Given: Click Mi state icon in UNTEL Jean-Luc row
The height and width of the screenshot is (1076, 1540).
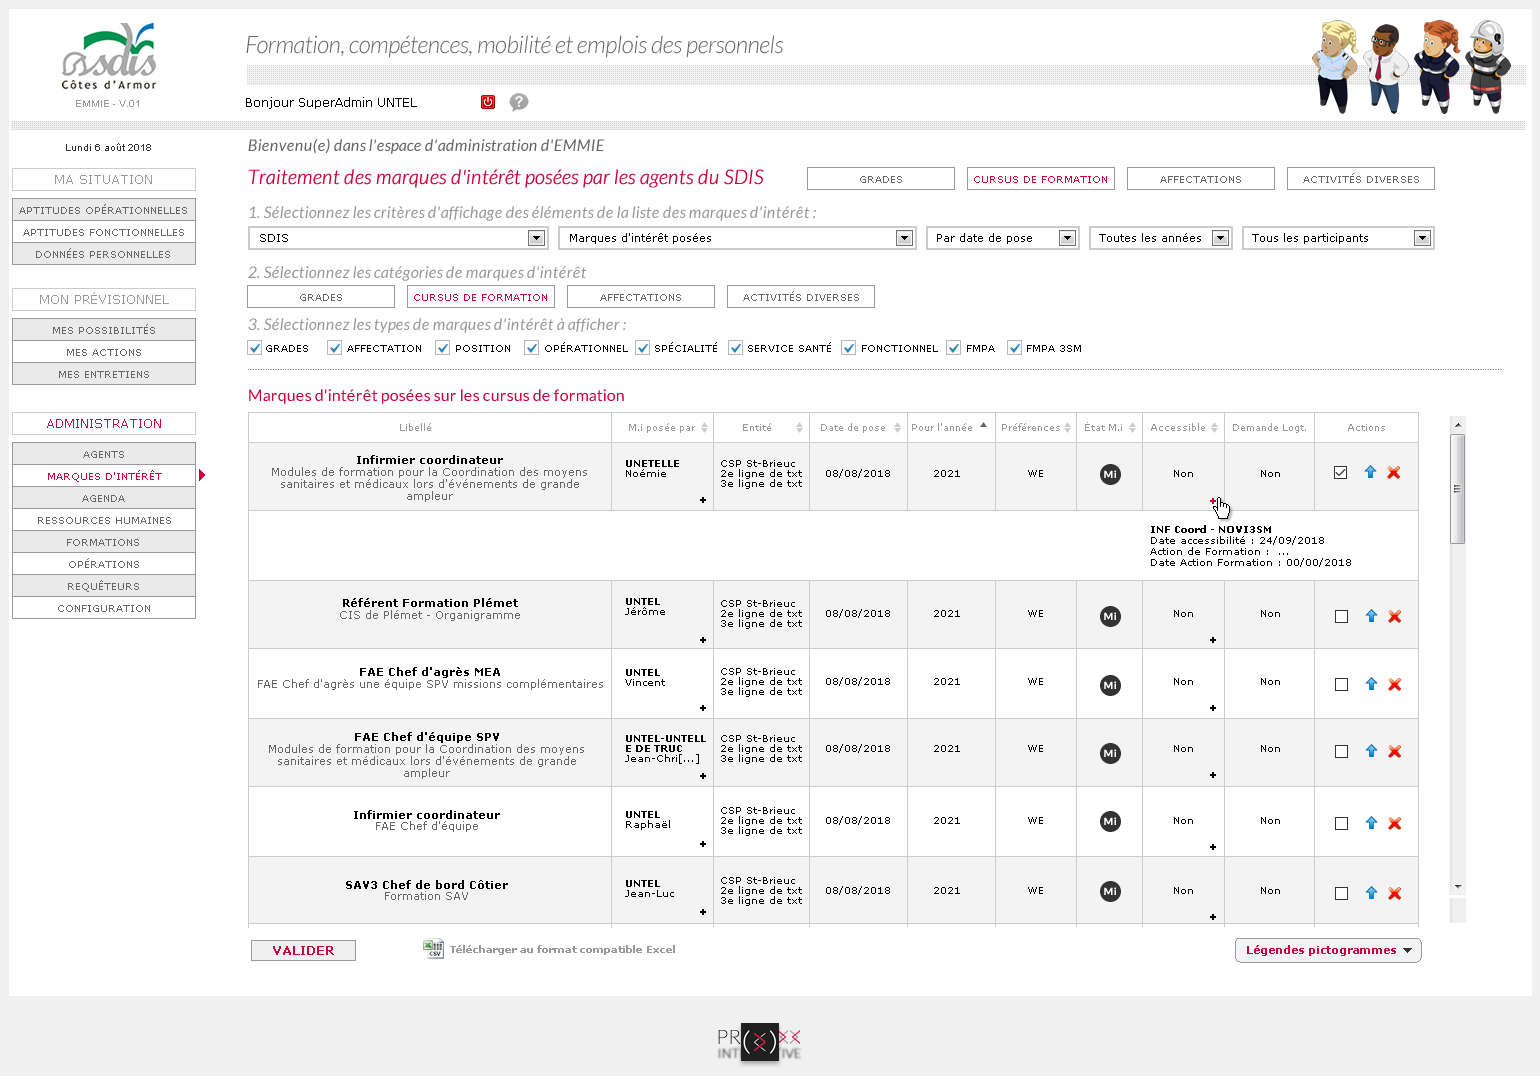Looking at the screenshot, I should [x=1110, y=891].
